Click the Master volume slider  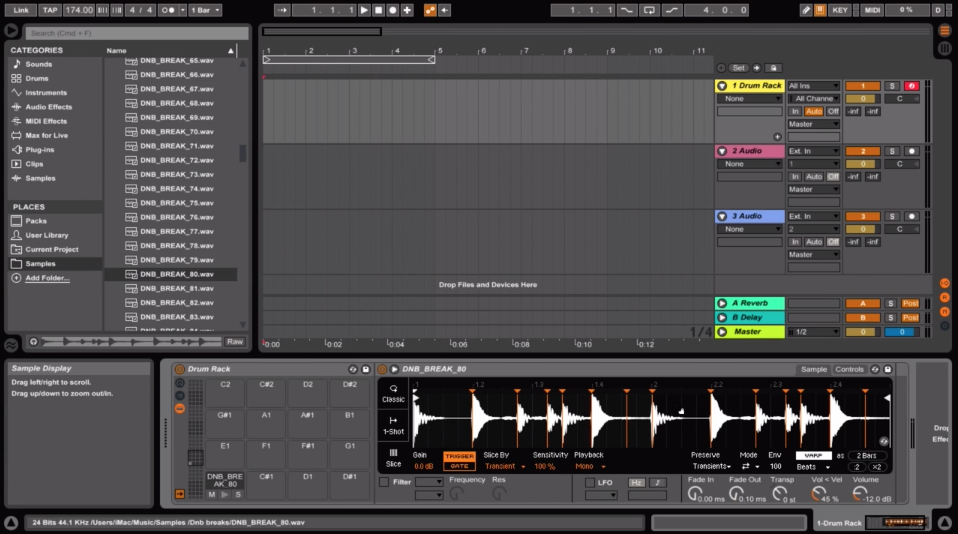863,332
